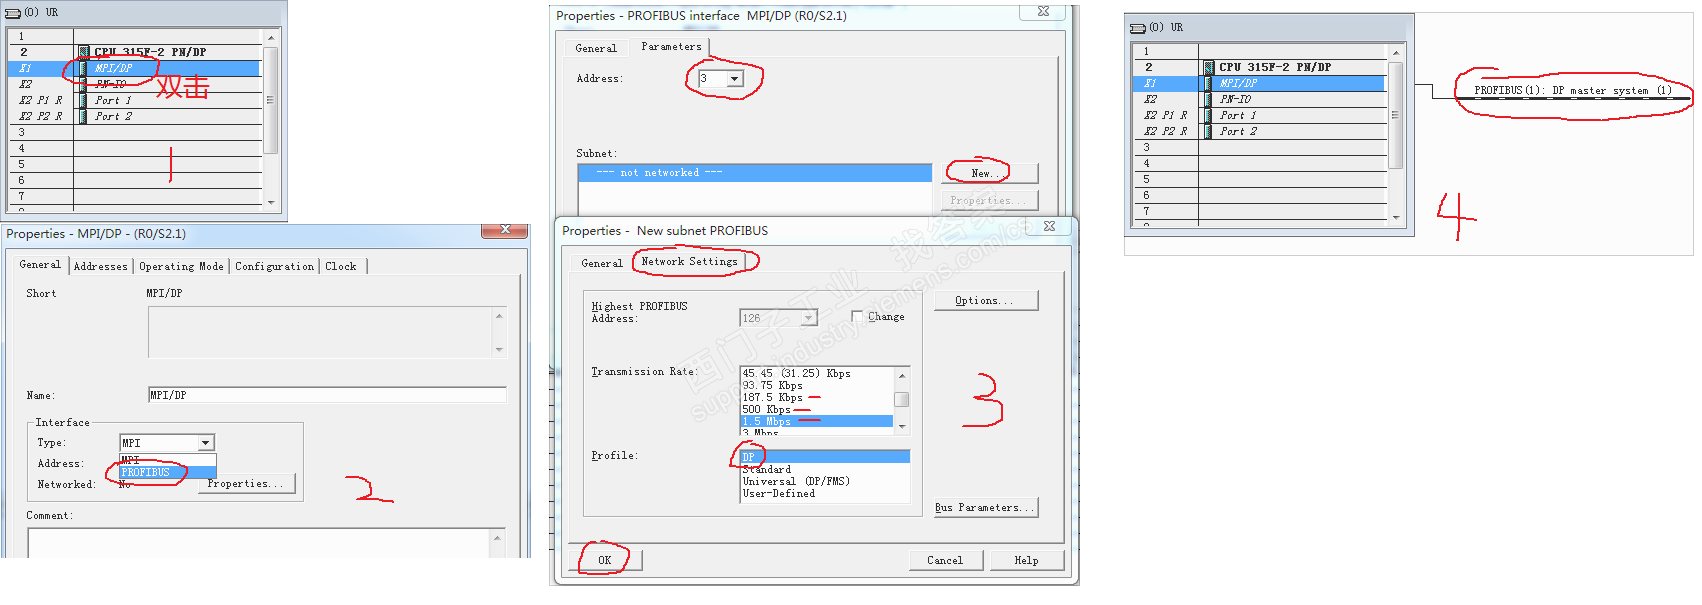Open the Clock tab
This screenshot has width=1702, height=605.
[341, 266]
